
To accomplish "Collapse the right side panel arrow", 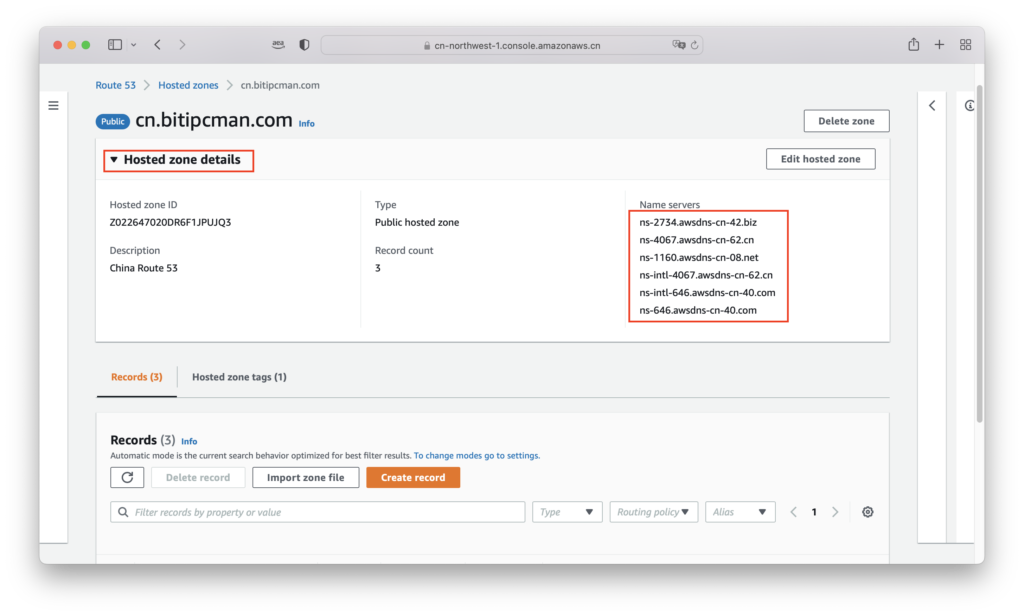I will click(932, 105).
